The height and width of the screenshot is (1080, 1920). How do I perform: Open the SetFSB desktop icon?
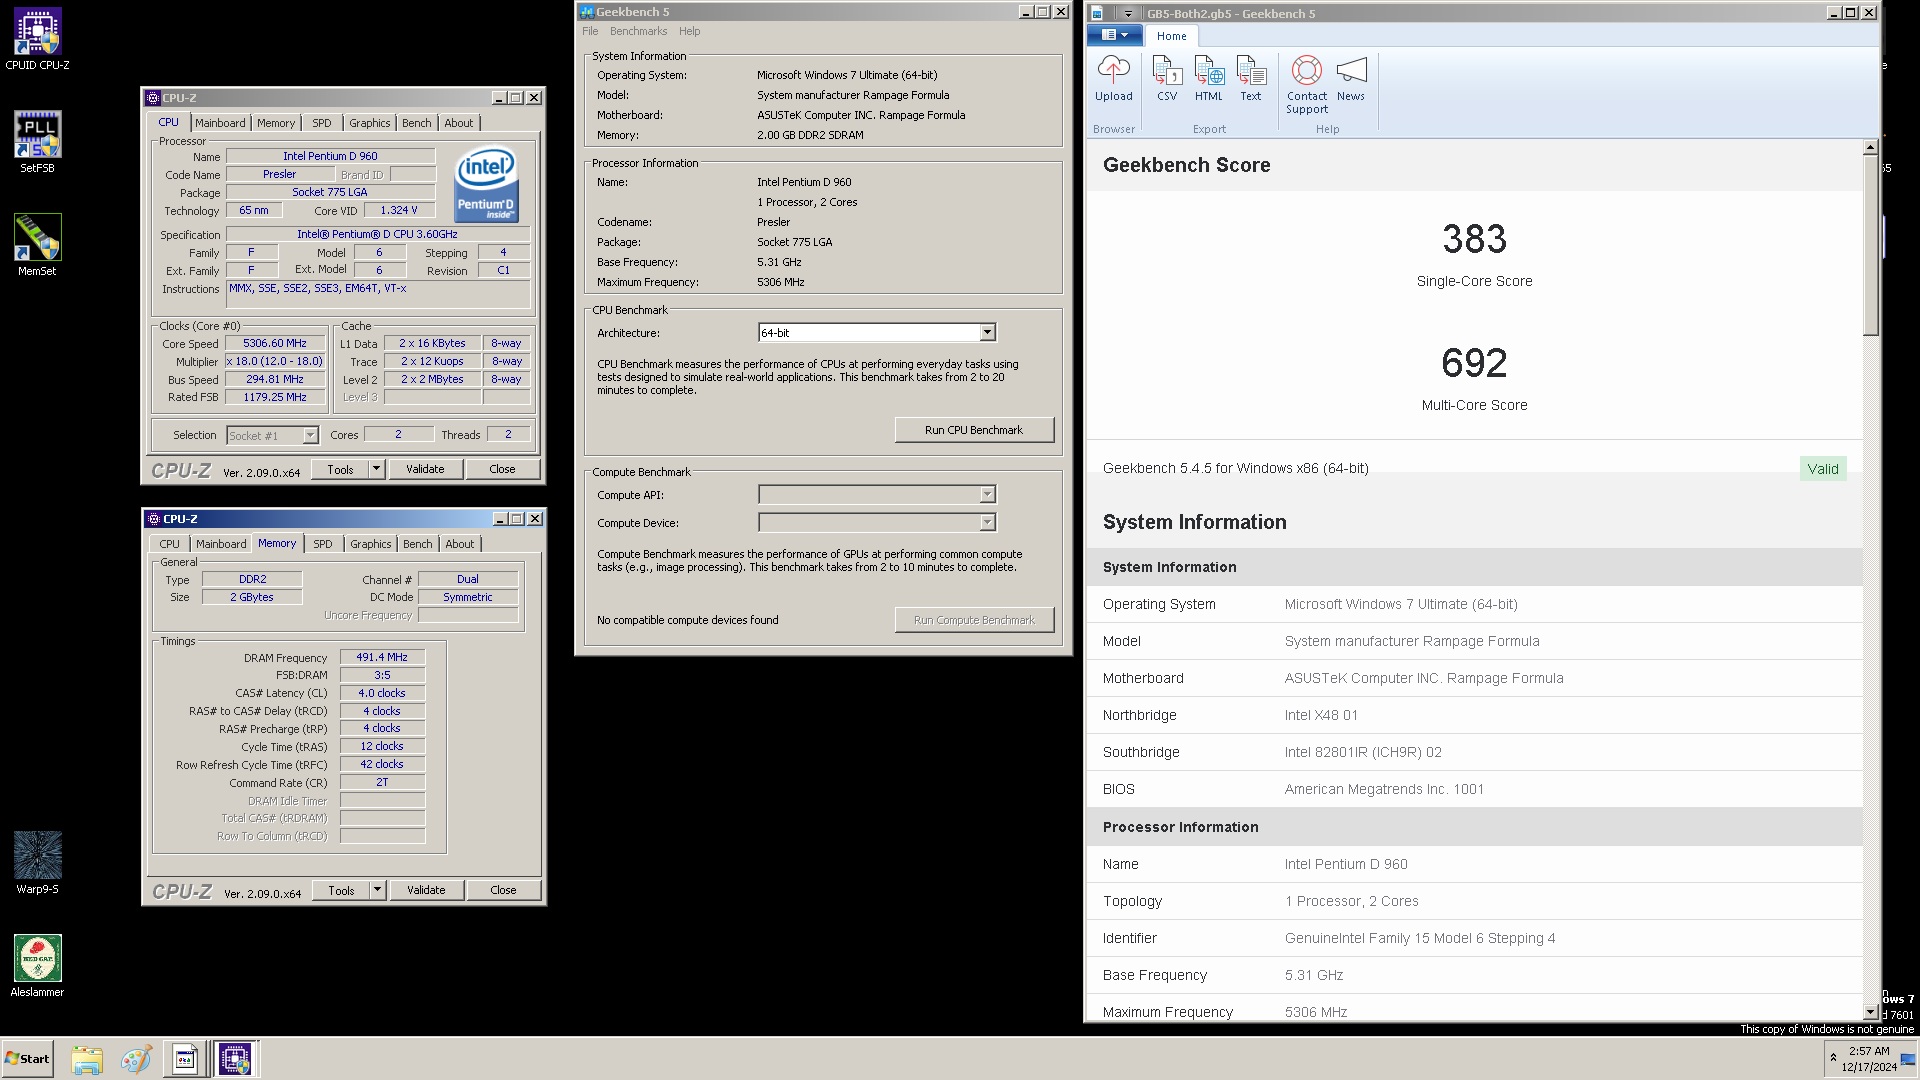coord(37,142)
